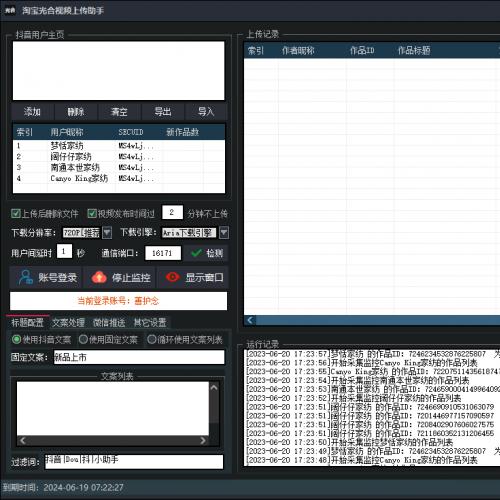Click the 文案列表 scroll left arrow

23,441
